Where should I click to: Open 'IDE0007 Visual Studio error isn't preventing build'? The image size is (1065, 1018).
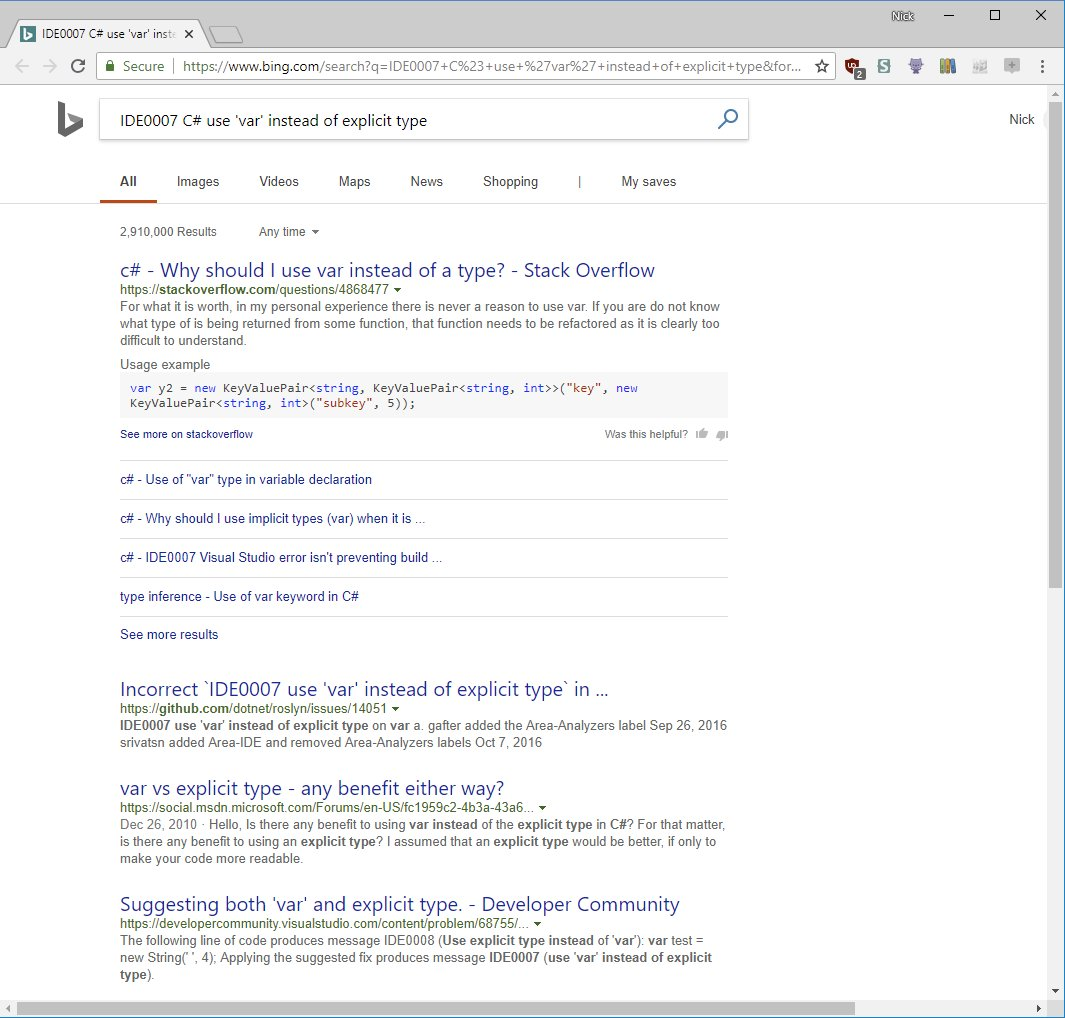(281, 558)
